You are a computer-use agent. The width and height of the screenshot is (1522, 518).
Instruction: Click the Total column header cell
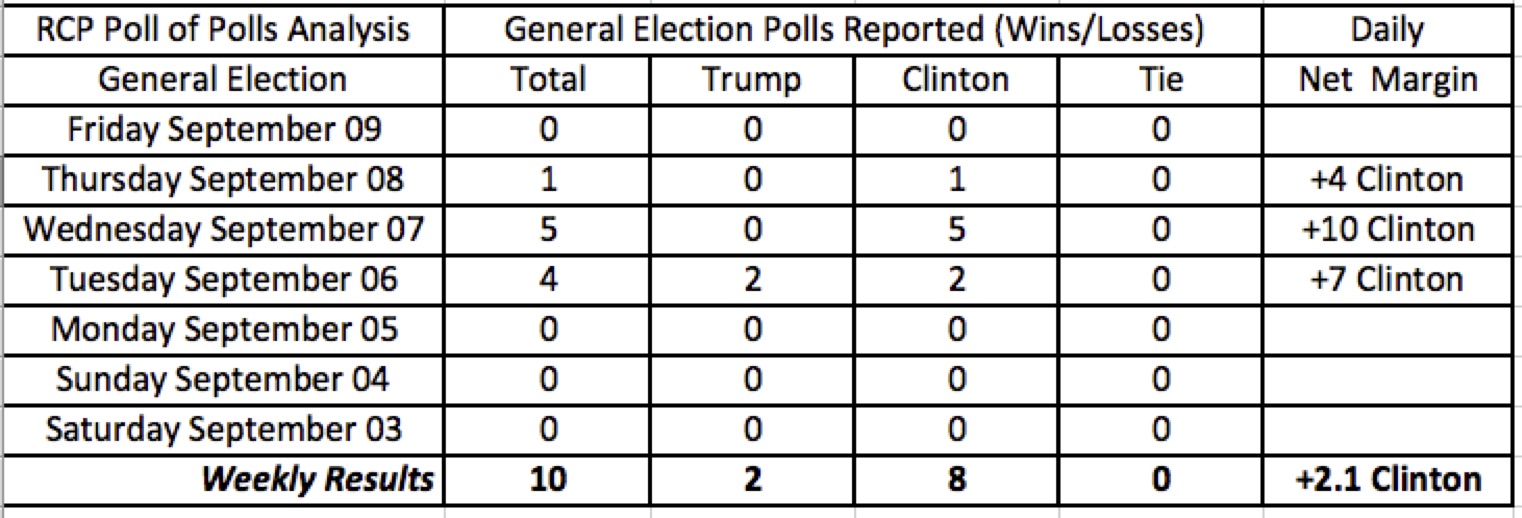pos(548,80)
